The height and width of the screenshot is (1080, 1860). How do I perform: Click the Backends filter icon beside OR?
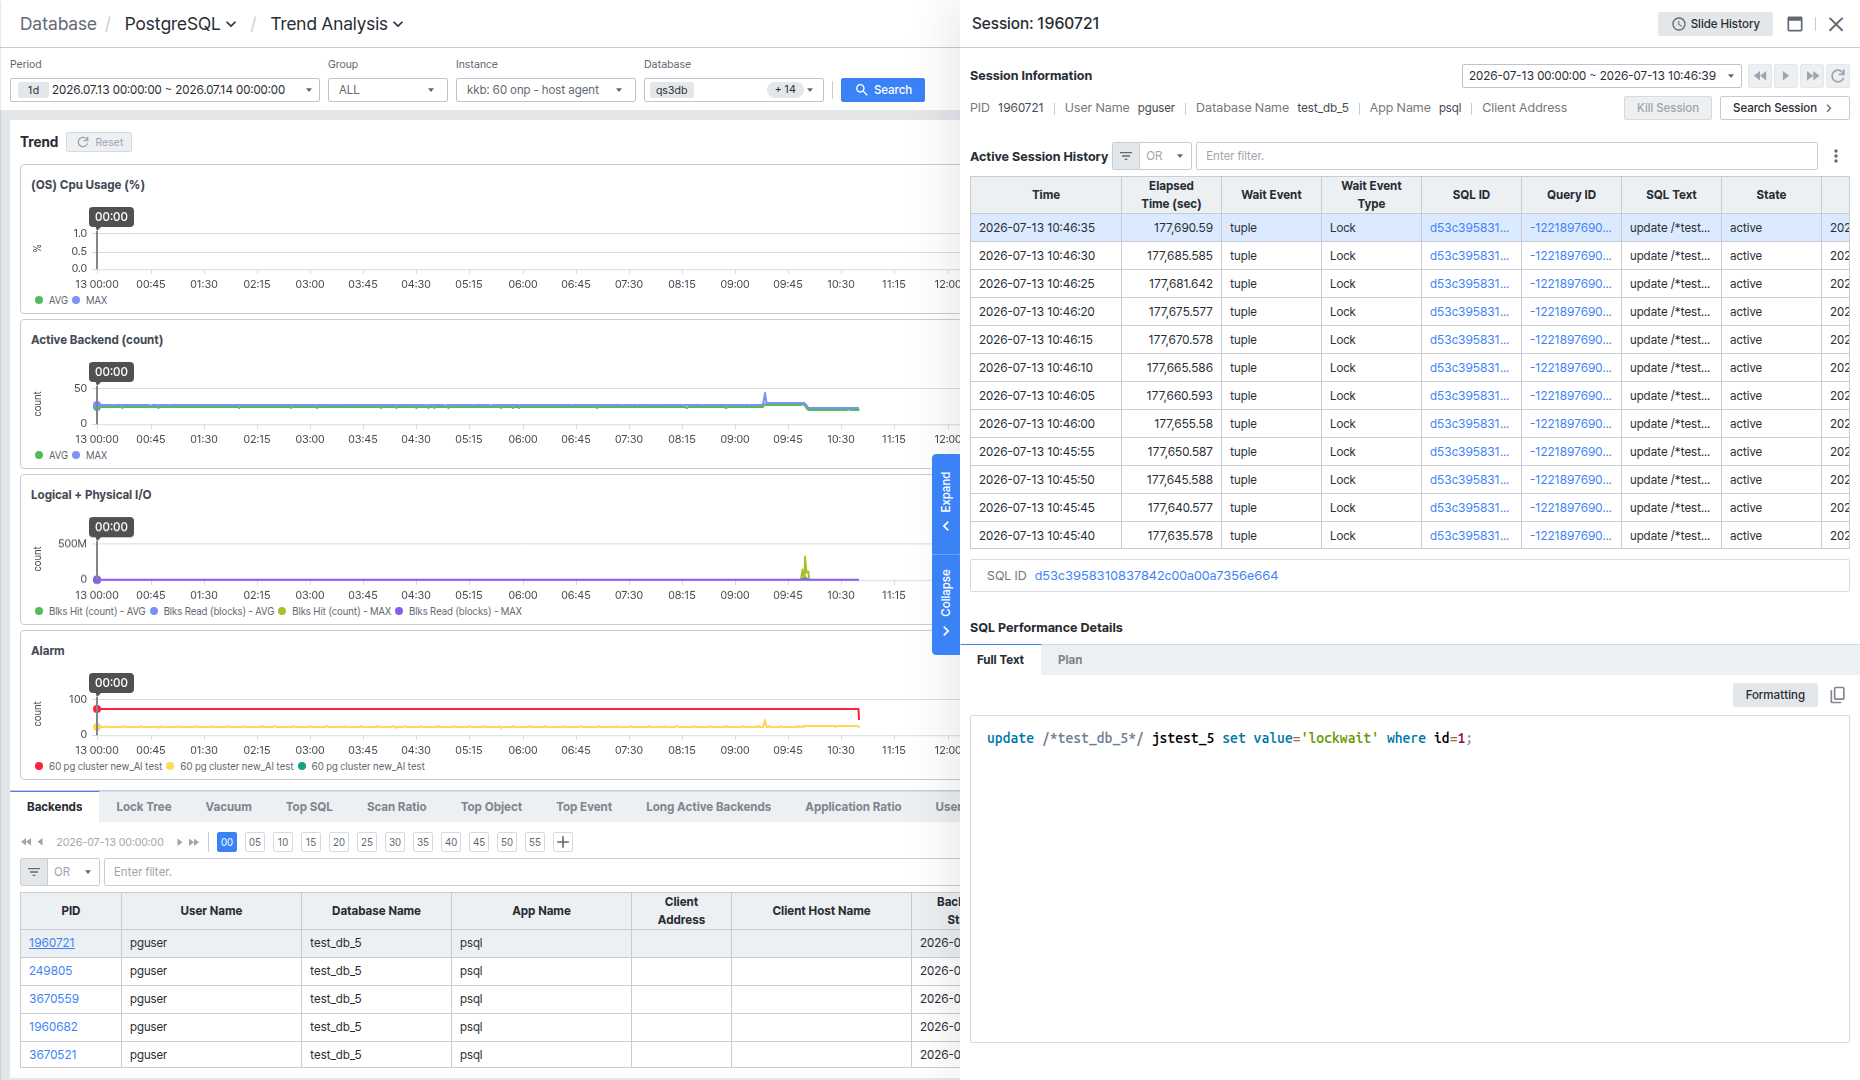(34, 872)
